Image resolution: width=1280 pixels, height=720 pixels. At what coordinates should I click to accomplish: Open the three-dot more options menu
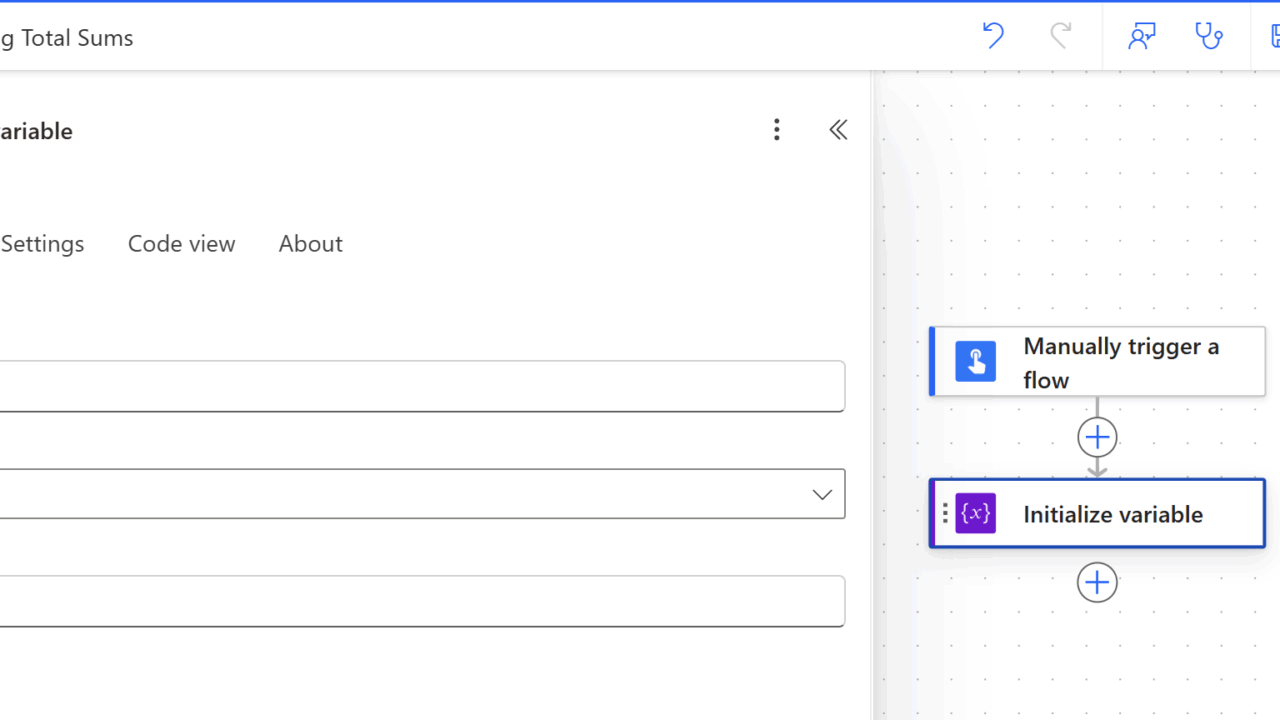pos(776,130)
